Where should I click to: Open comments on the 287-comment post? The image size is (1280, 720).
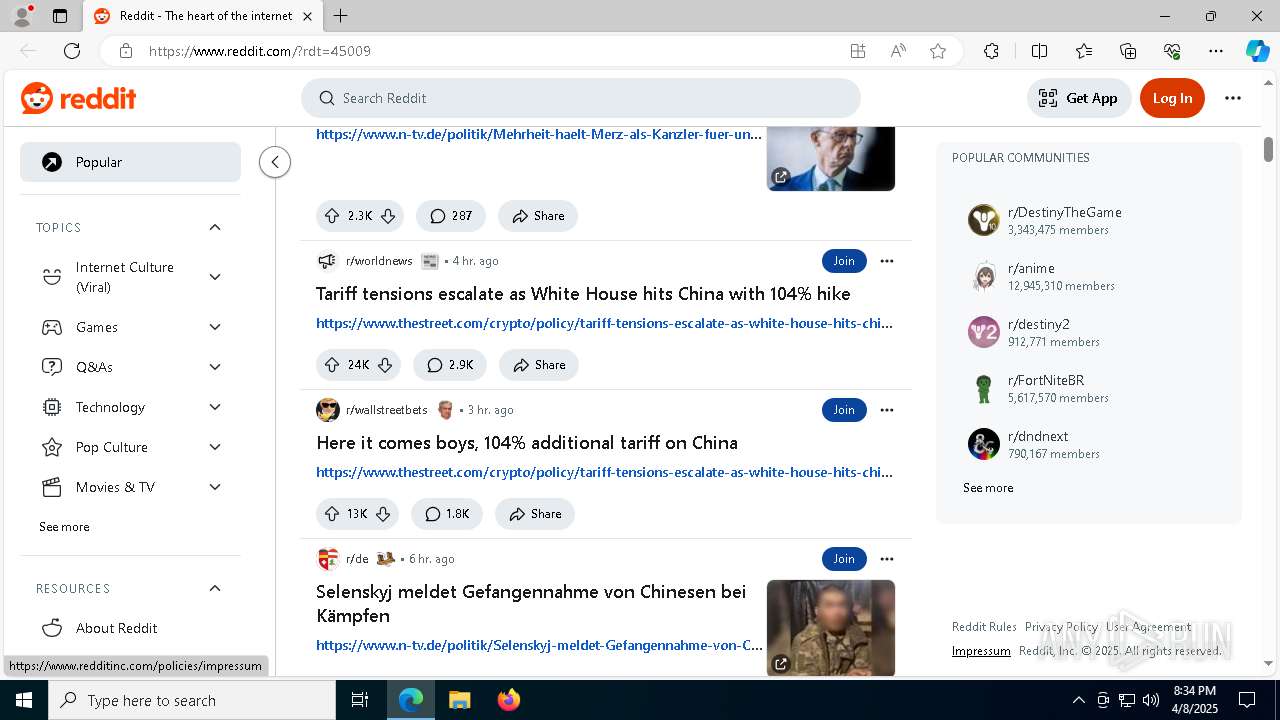[451, 216]
